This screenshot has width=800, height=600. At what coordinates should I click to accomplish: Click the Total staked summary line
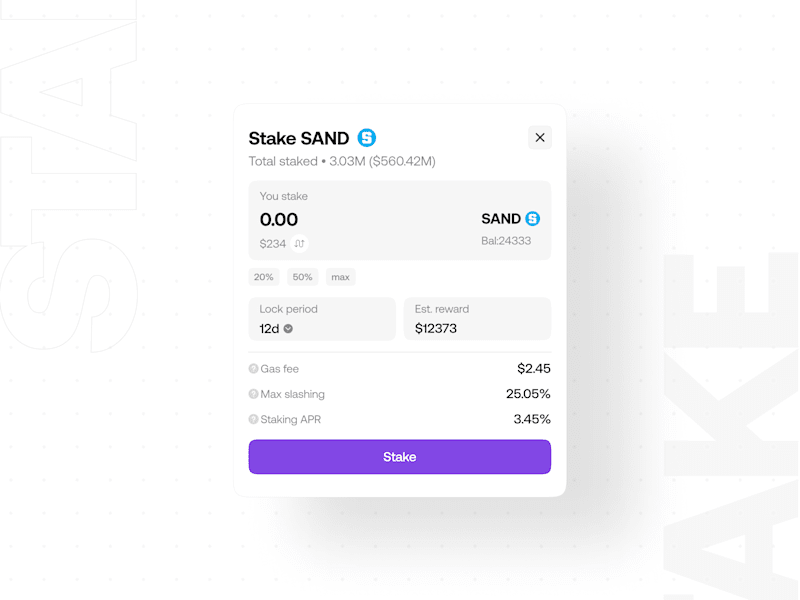click(342, 161)
